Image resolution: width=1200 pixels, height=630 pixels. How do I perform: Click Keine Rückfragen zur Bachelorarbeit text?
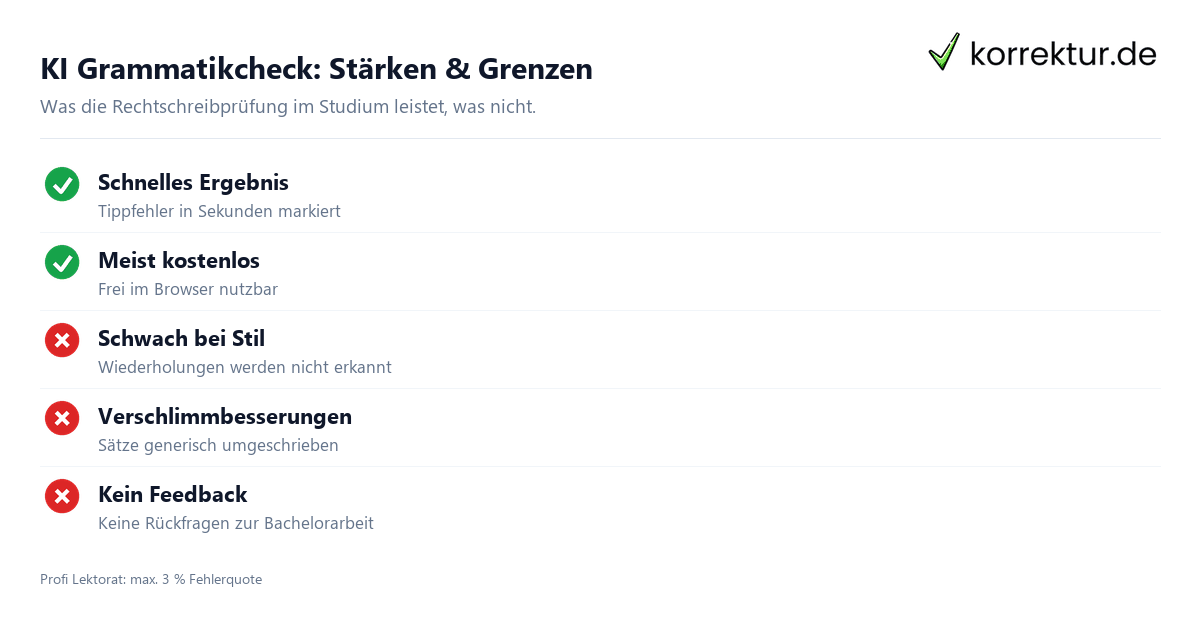[x=236, y=524]
